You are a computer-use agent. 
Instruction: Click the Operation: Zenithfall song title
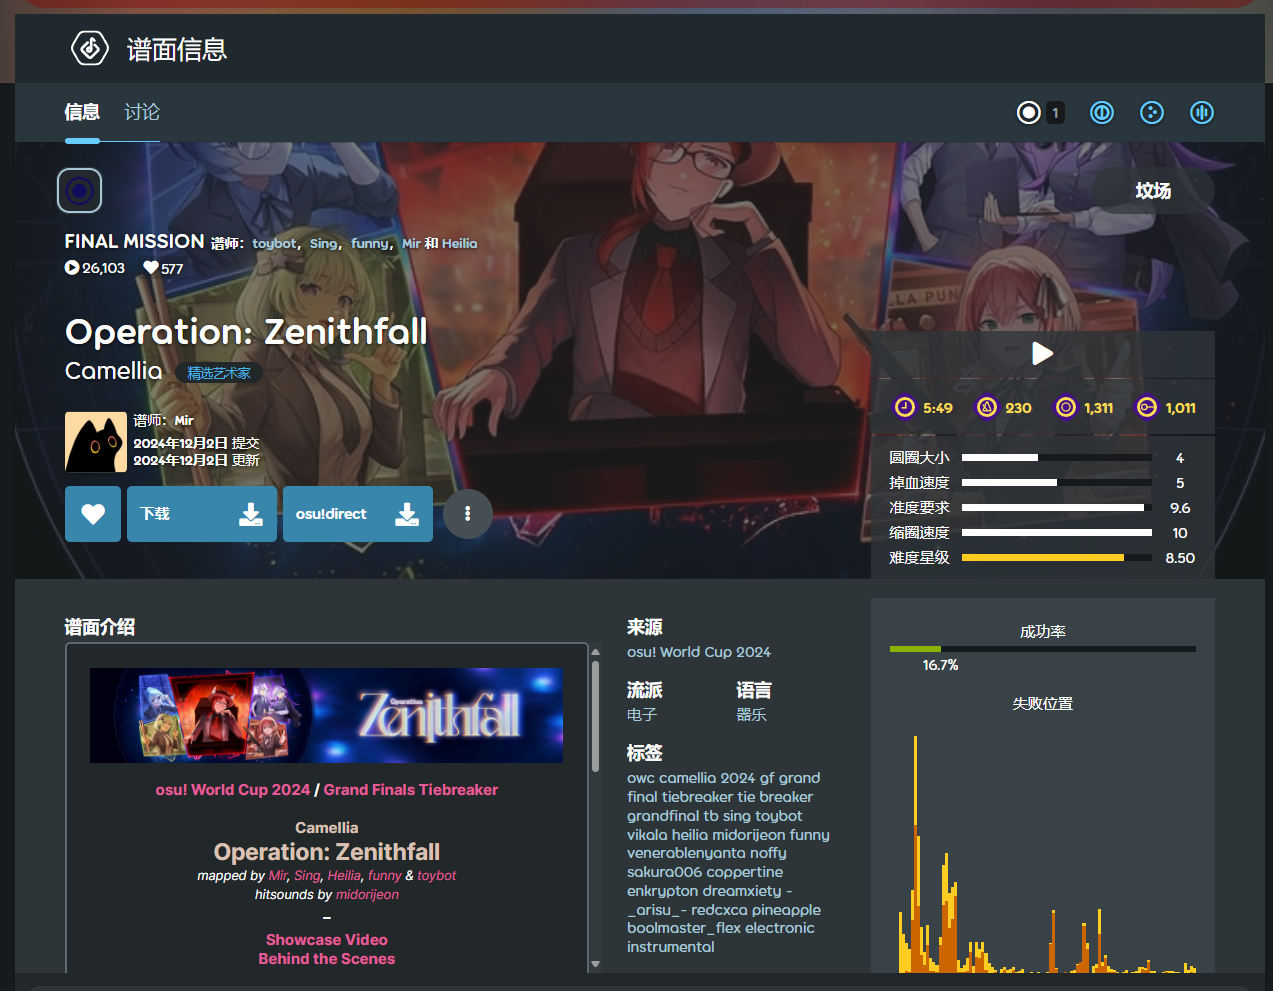point(246,331)
